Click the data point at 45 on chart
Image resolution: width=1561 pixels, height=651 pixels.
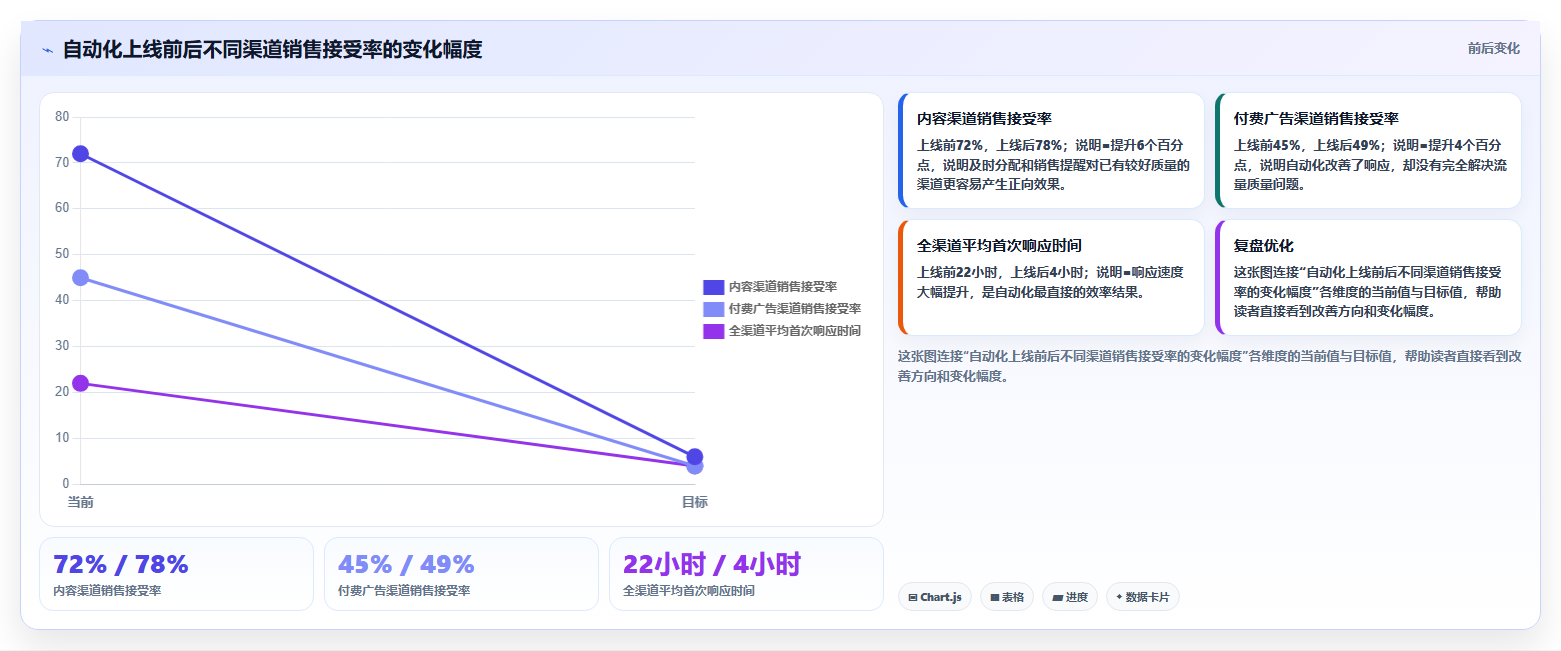[x=81, y=278]
